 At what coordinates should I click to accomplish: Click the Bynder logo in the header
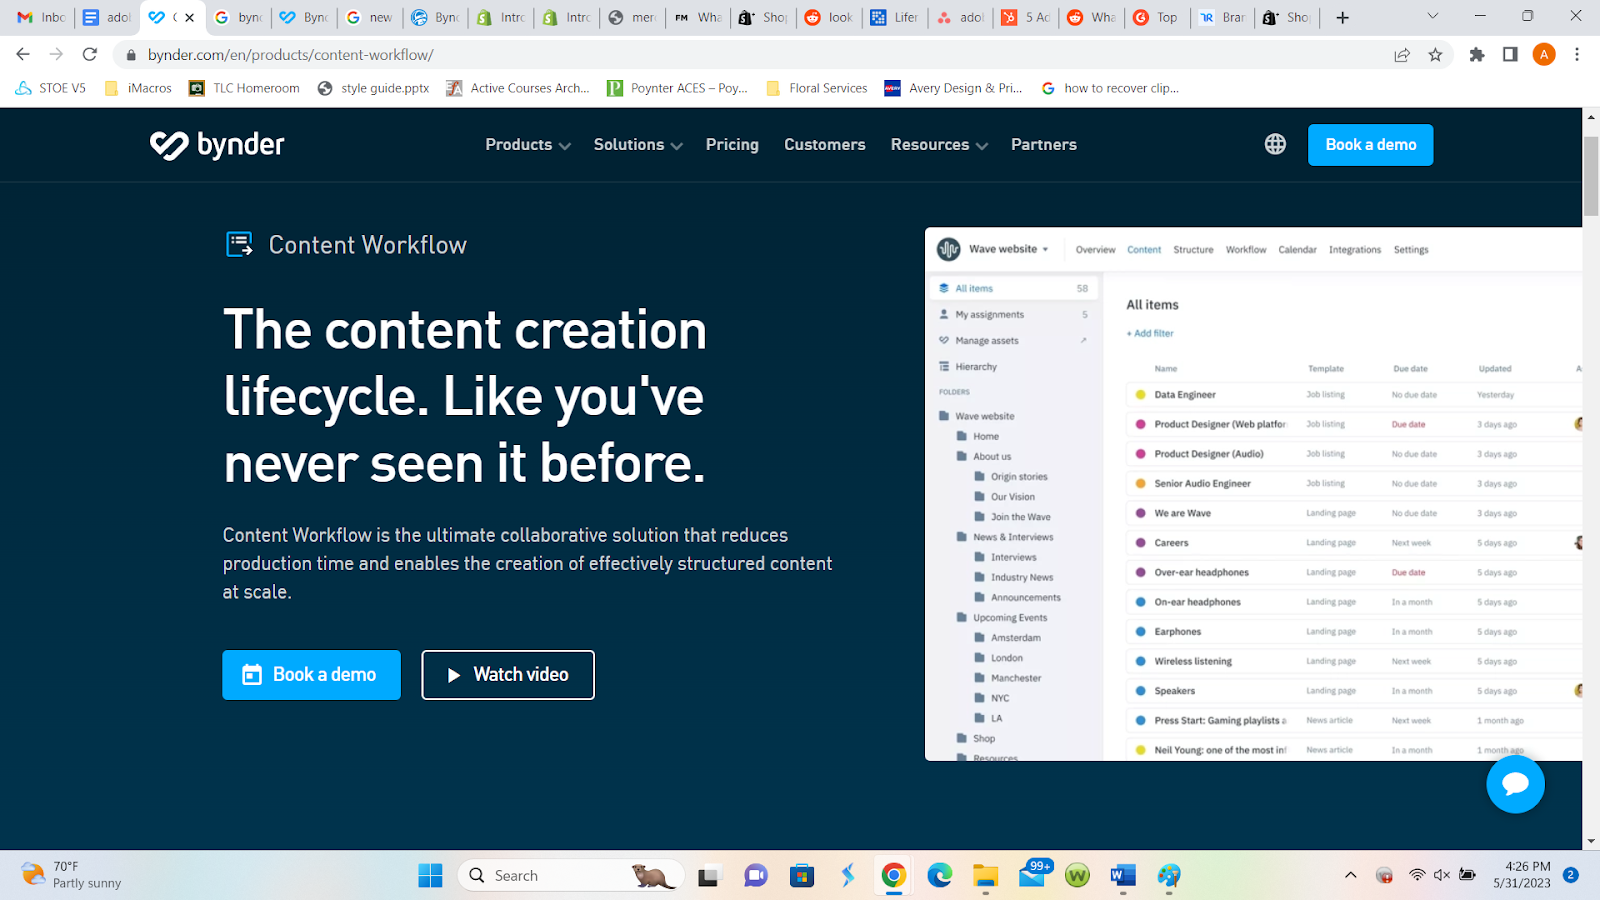pos(217,145)
